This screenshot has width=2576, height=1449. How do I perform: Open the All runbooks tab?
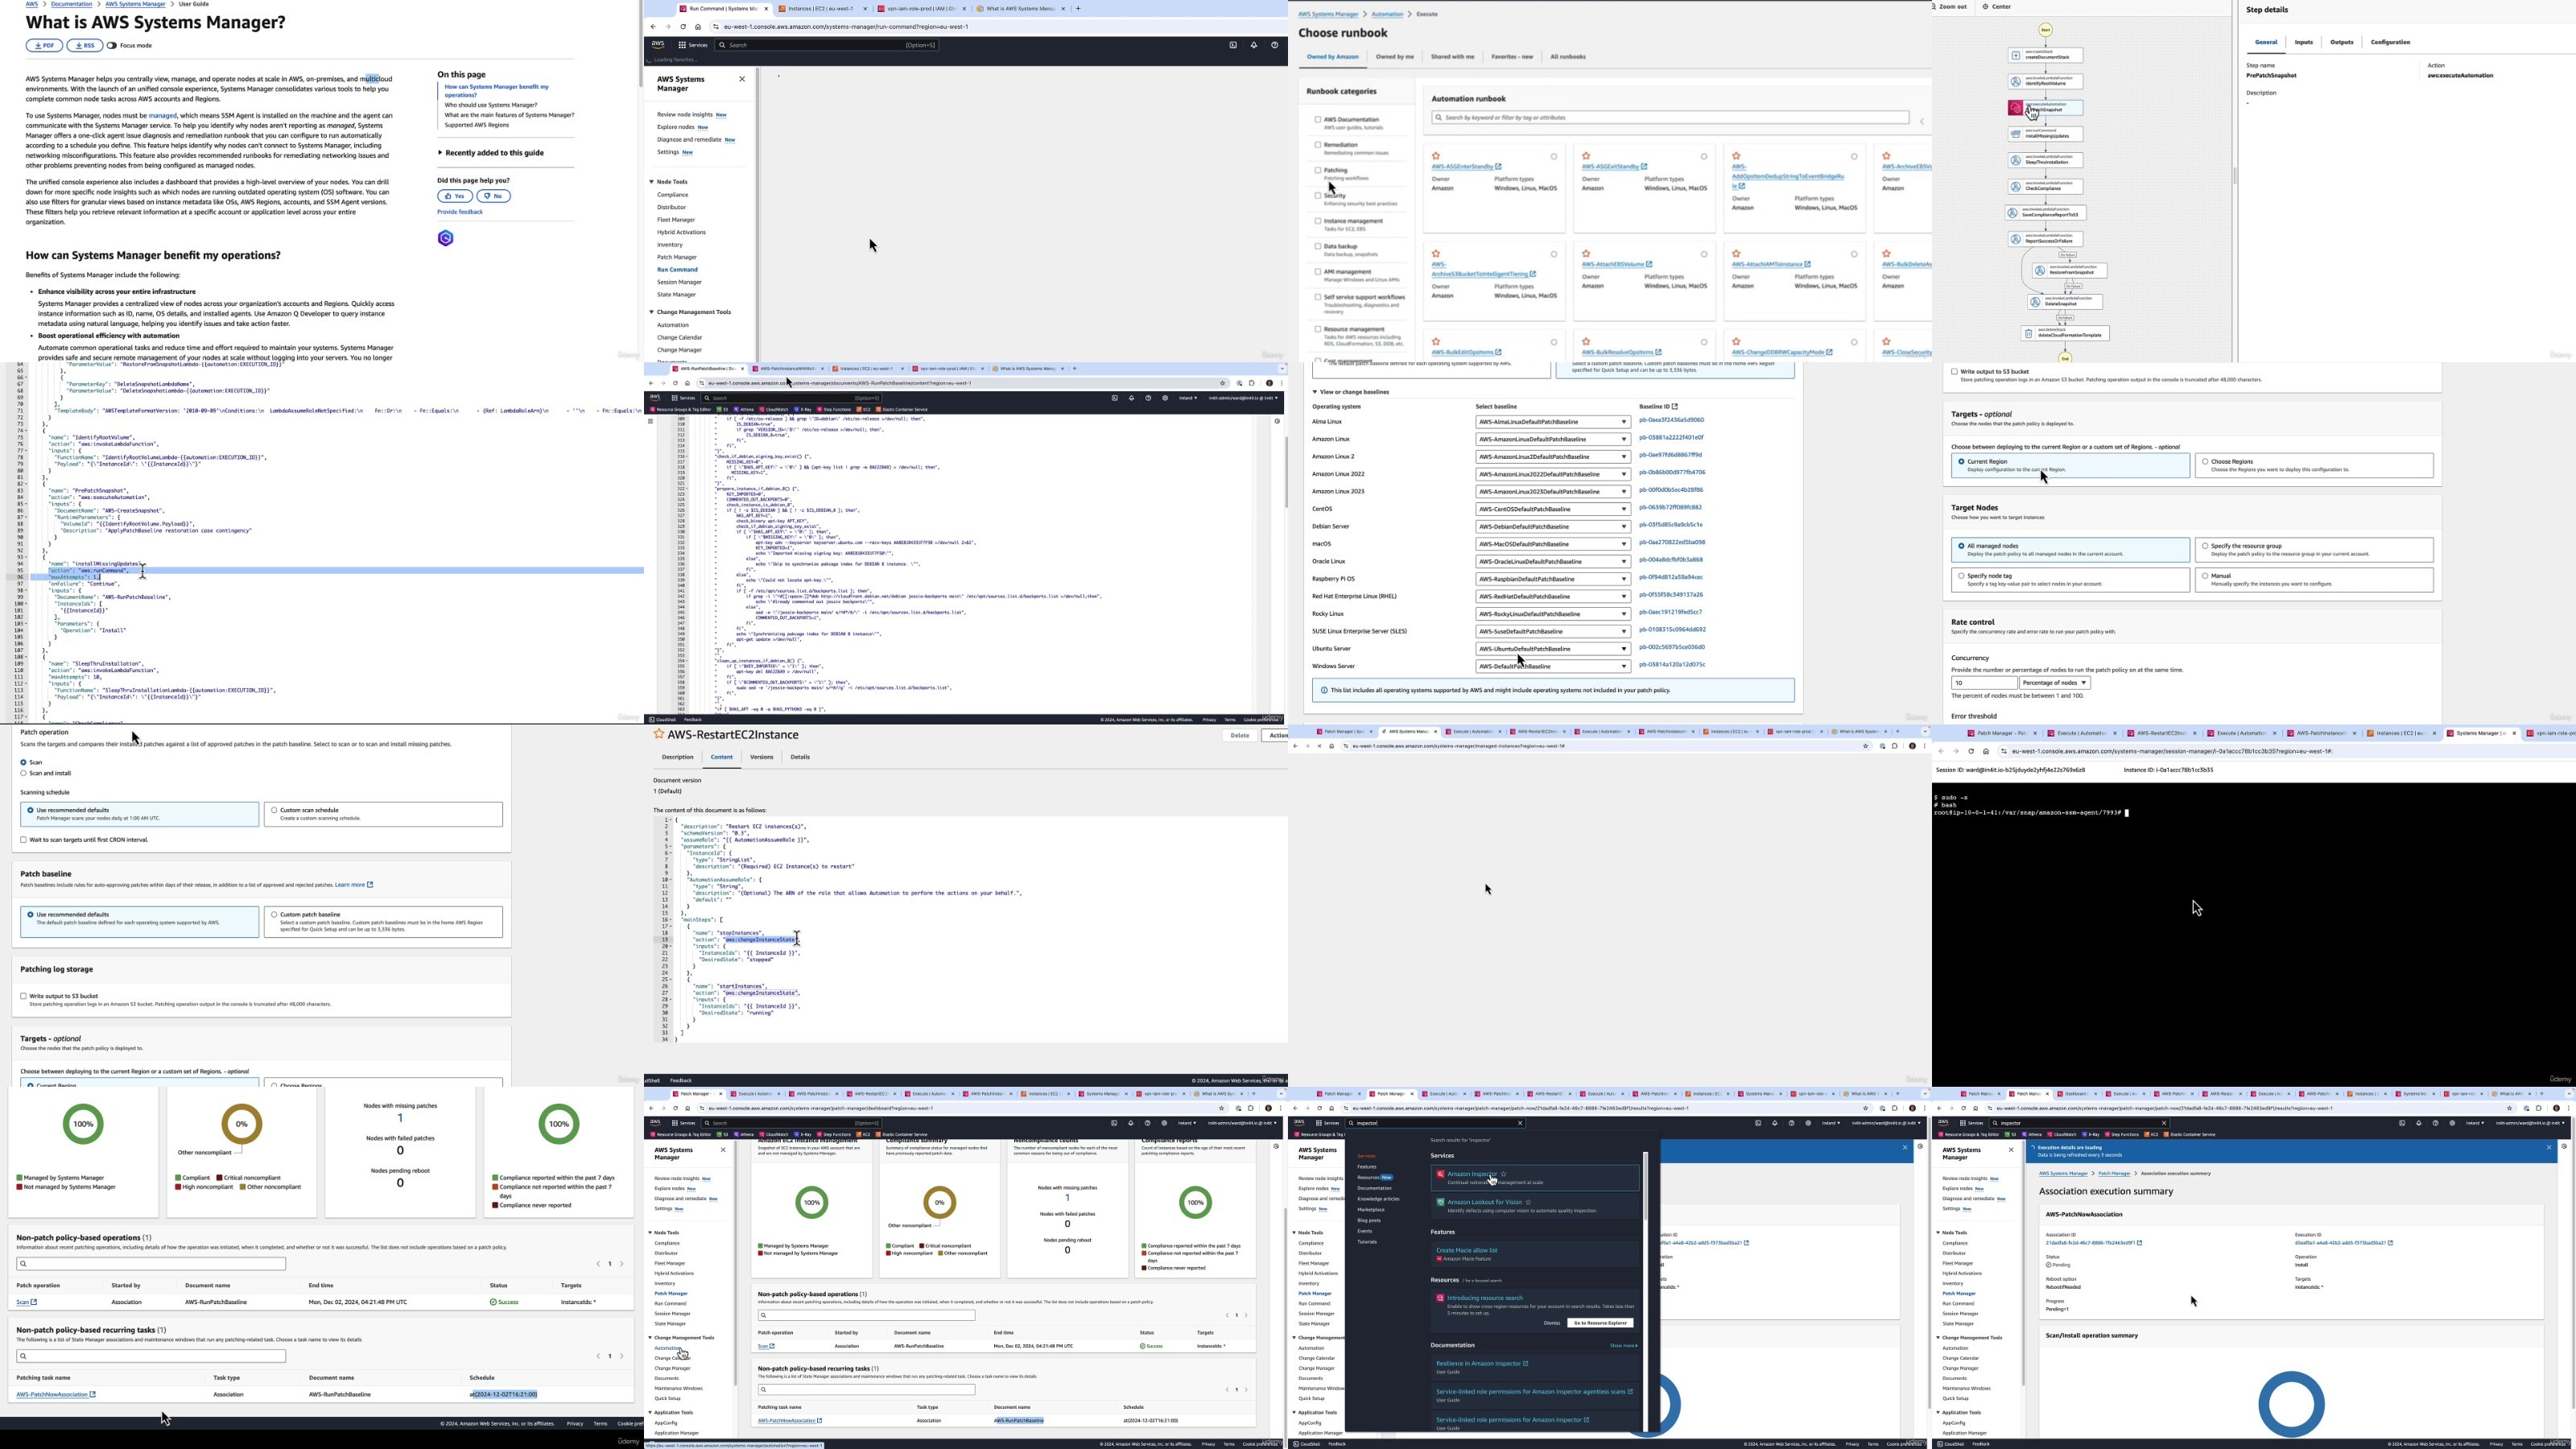click(x=1568, y=57)
